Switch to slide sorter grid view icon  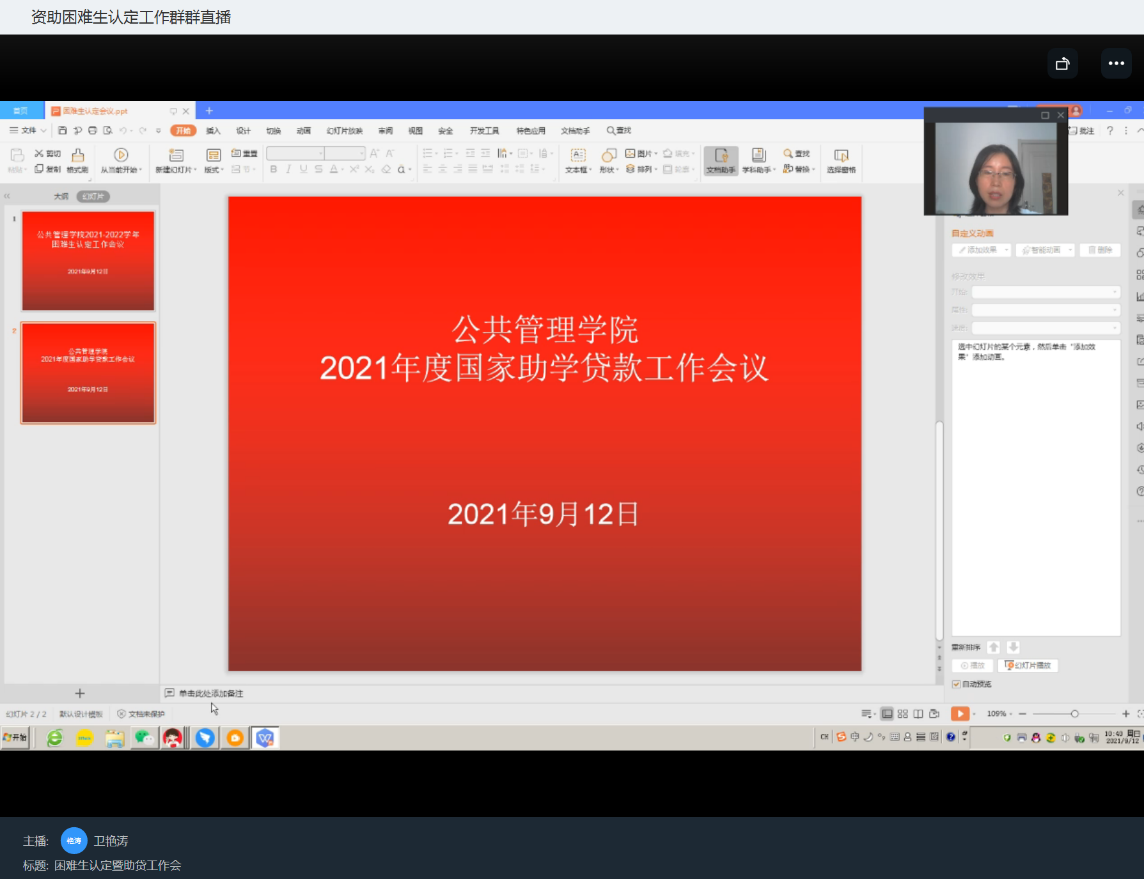pyautogui.click(x=903, y=714)
